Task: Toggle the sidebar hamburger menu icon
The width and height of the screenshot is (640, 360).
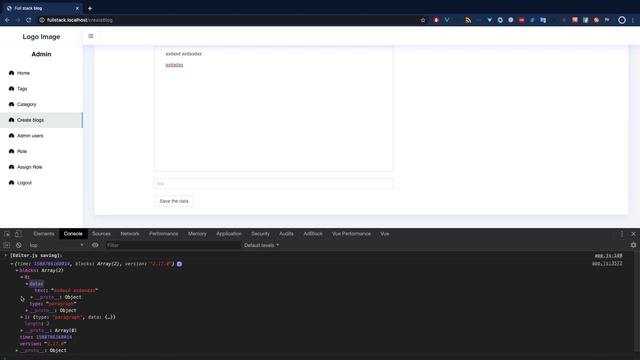Action: (x=91, y=36)
